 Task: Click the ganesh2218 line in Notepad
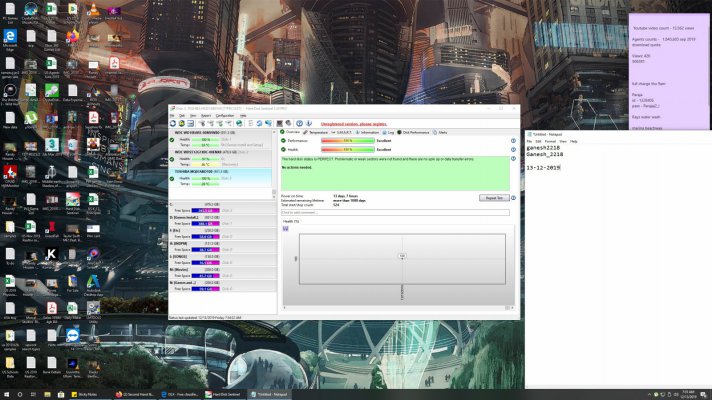pyautogui.click(x=543, y=148)
